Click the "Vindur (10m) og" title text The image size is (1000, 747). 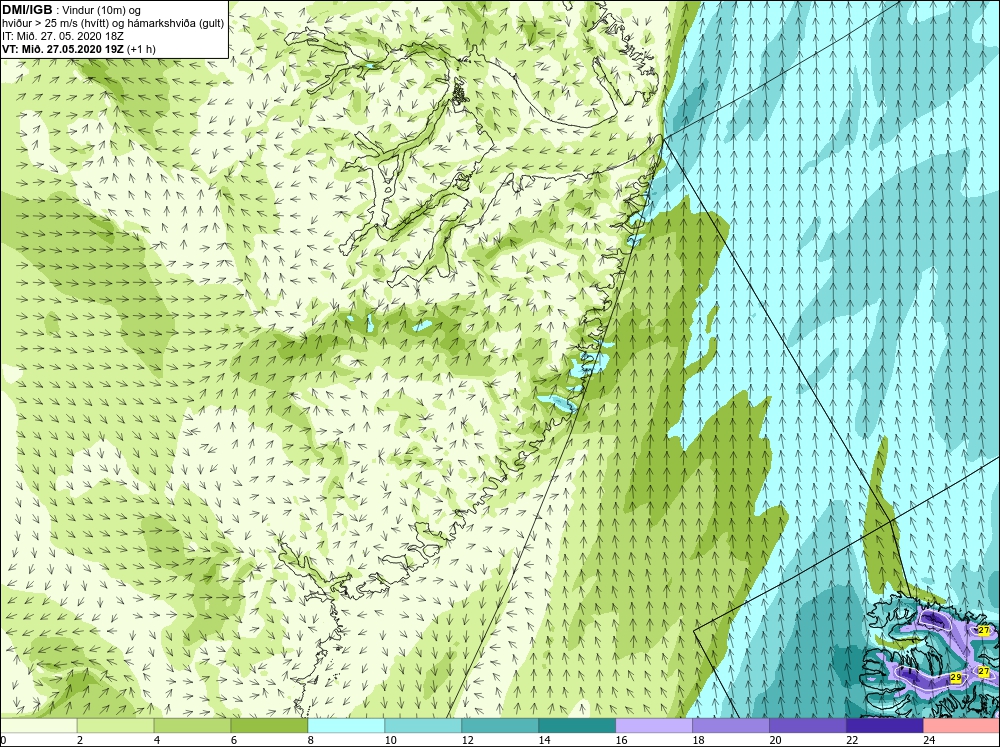tap(102, 10)
